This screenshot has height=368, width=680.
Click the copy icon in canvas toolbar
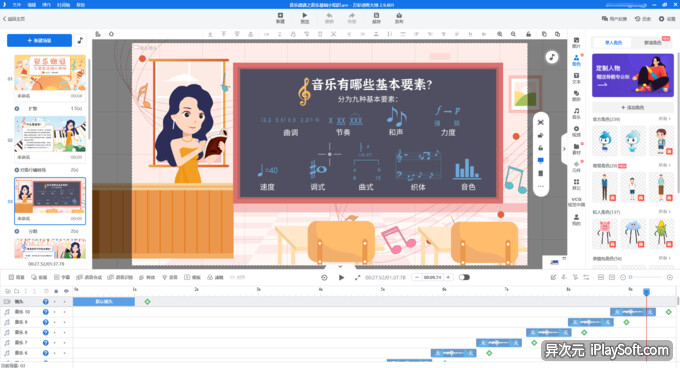(x=544, y=34)
